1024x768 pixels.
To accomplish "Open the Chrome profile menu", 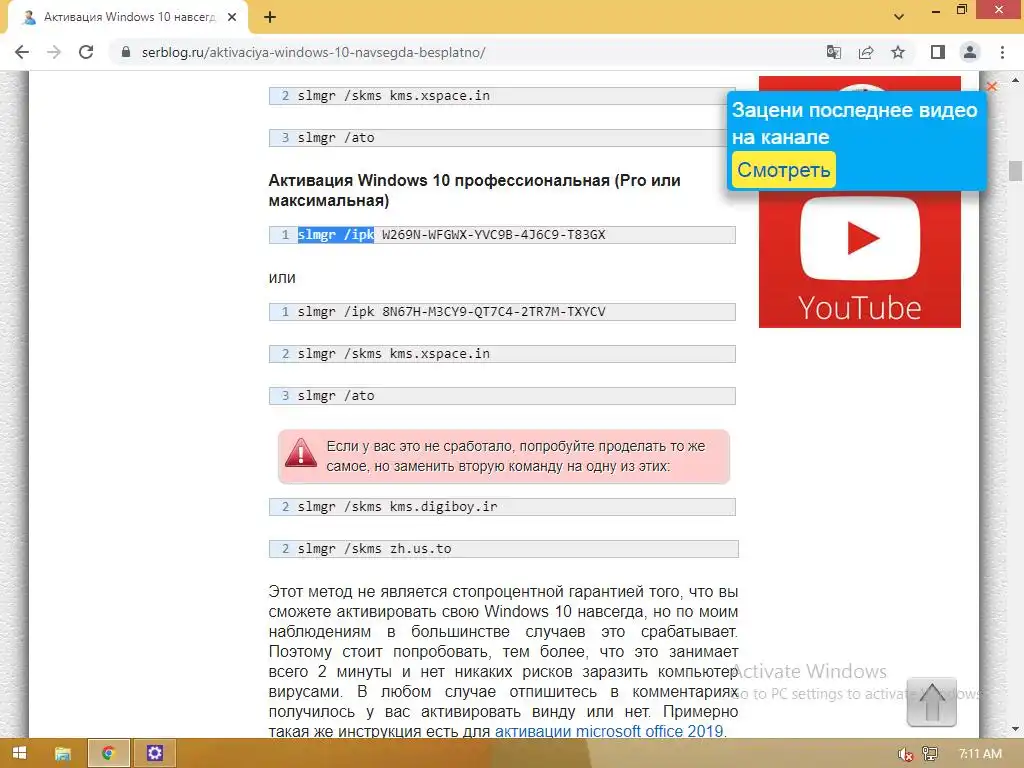I will pyautogui.click(x=970, y=52).
